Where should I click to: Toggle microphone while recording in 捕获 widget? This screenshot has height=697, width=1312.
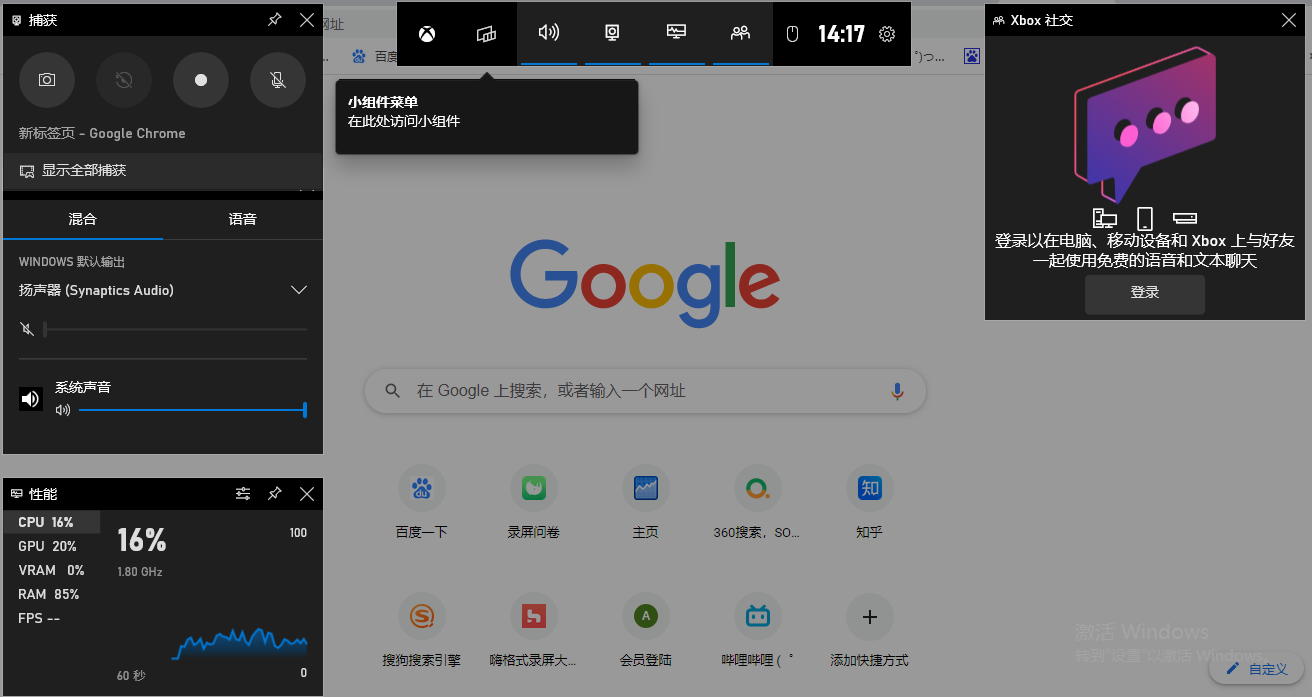pyautogui.click(x=278, y=80)
